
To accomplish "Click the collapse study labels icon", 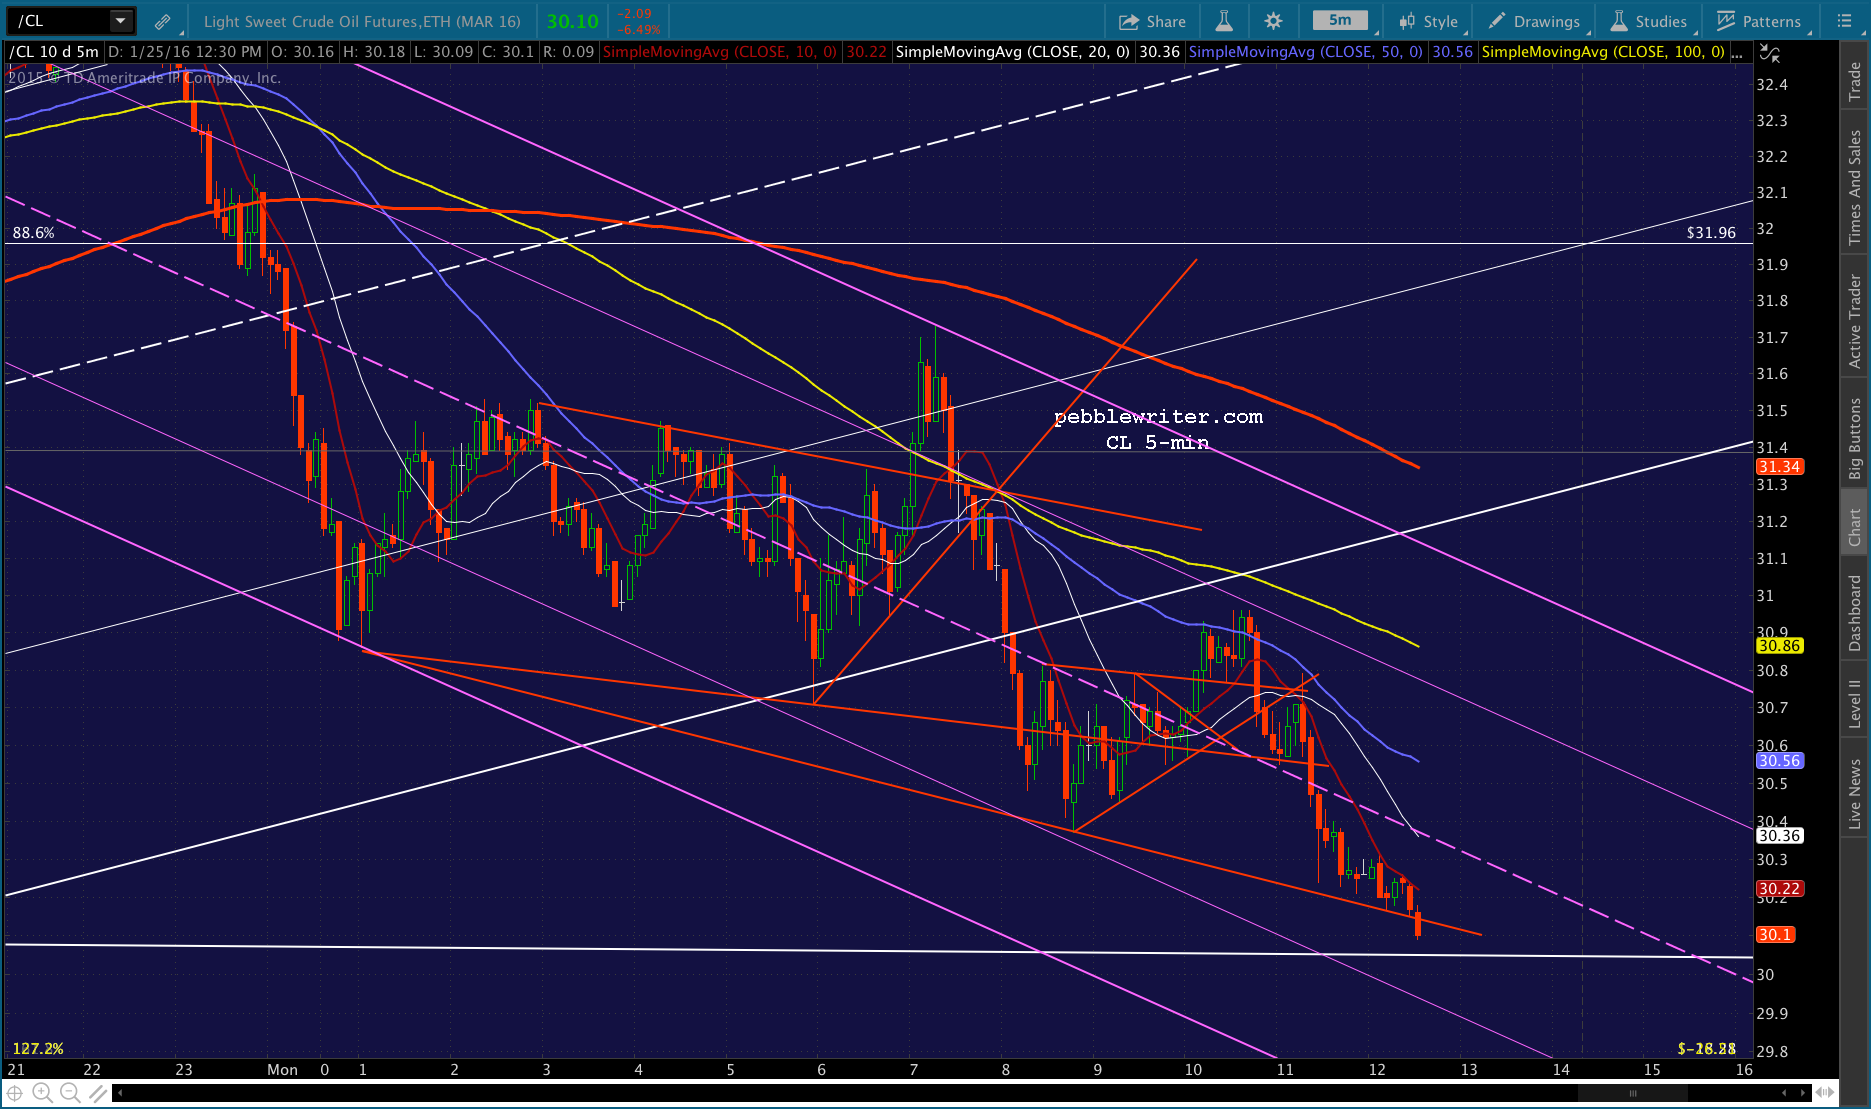I will pyautogui.click(x=1769, y=53).
